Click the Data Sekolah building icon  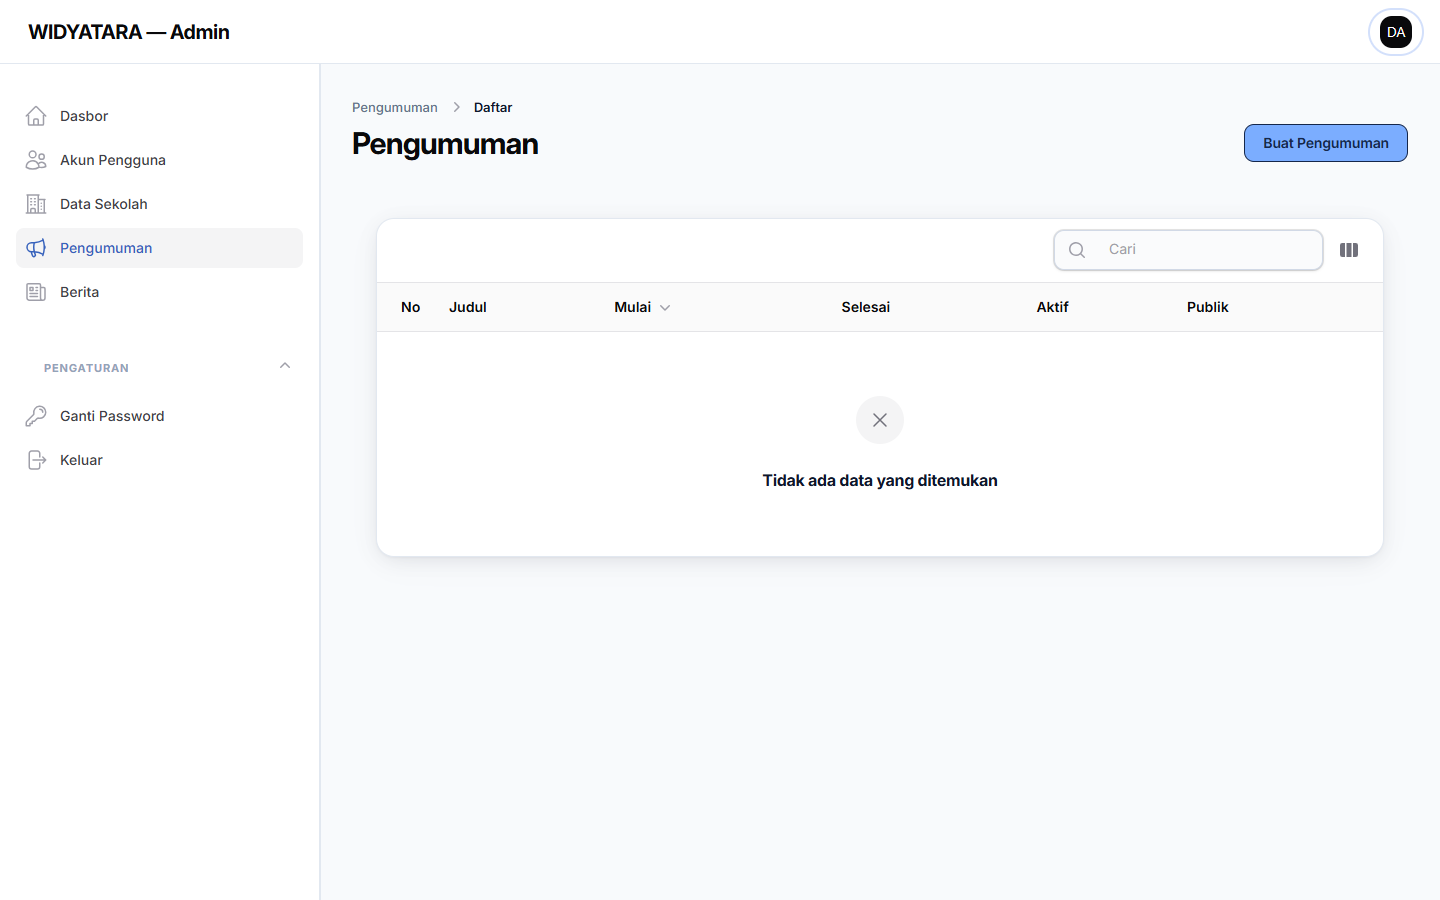[36, 204]
